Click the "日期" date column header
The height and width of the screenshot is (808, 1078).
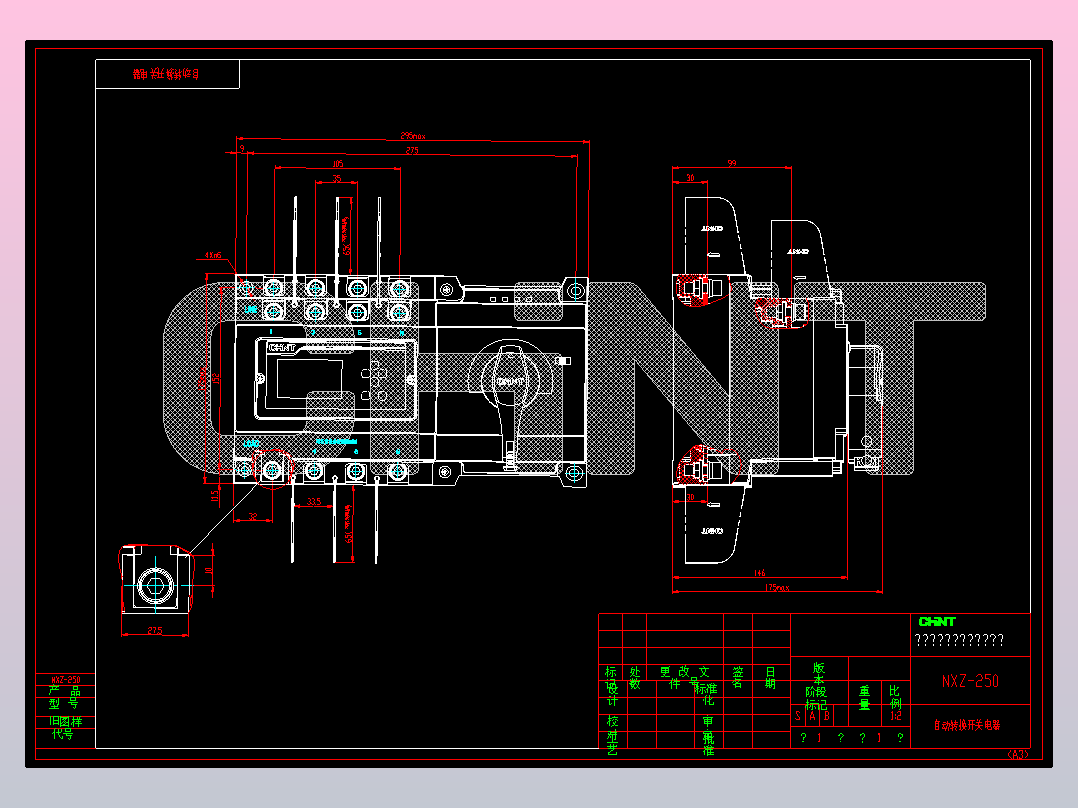[x=770, y=677]
